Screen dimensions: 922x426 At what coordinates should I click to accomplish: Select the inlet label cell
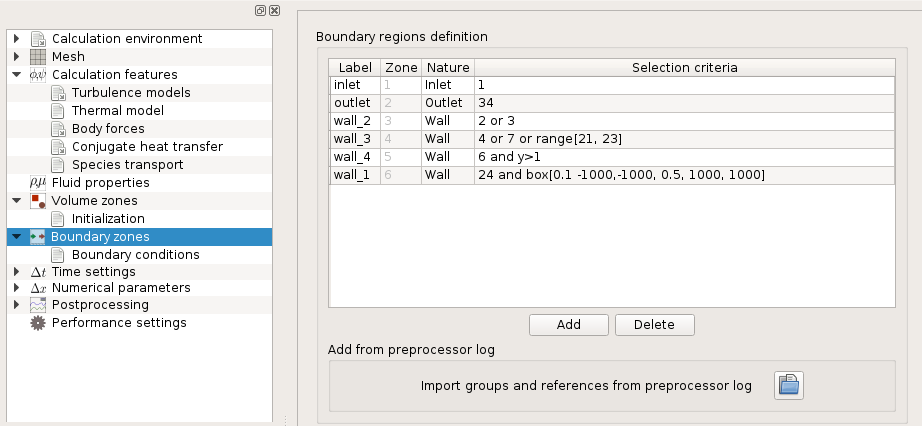(355, 85)
